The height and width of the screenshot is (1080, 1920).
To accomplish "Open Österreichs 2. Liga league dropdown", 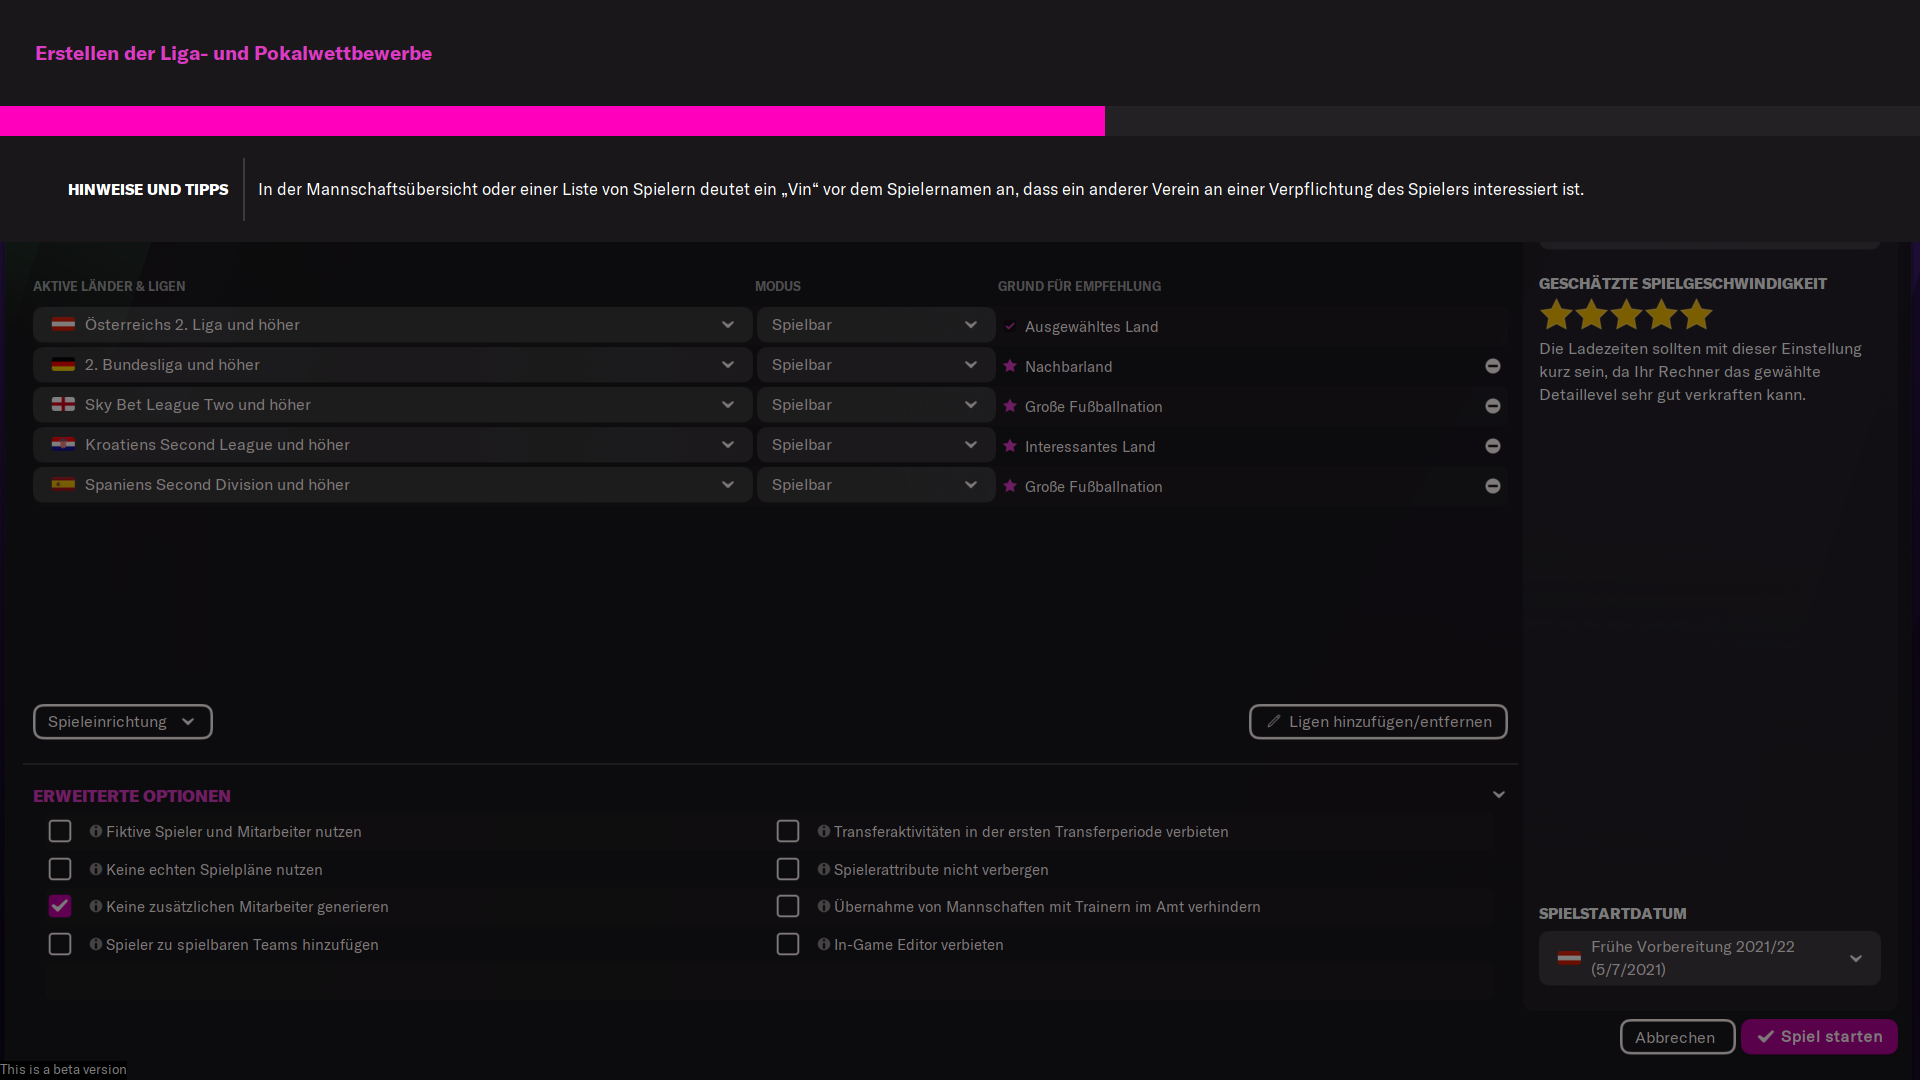I will pos(392,325).
